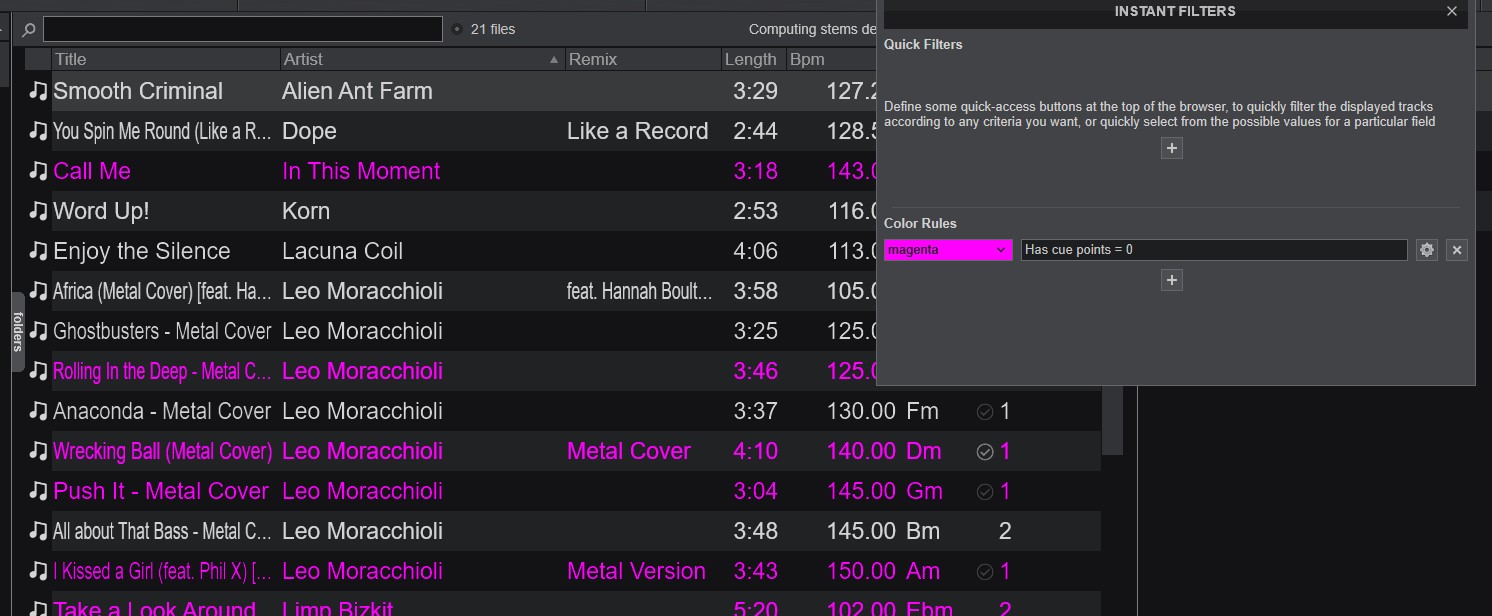
Task: Click the key value 'Bm'
Action: tap(924, 531)
